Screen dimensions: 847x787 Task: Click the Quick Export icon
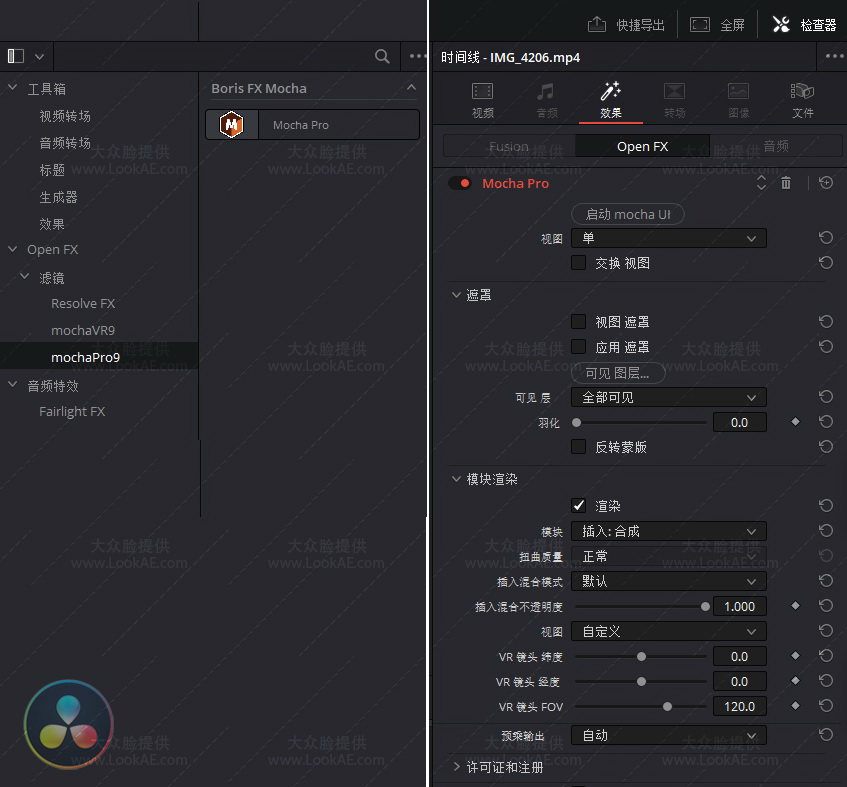(597, 25)
